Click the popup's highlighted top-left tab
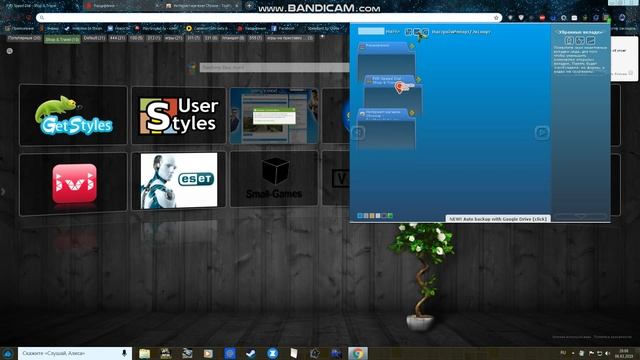Screen dimensions: 640x360 coord(371,31)
